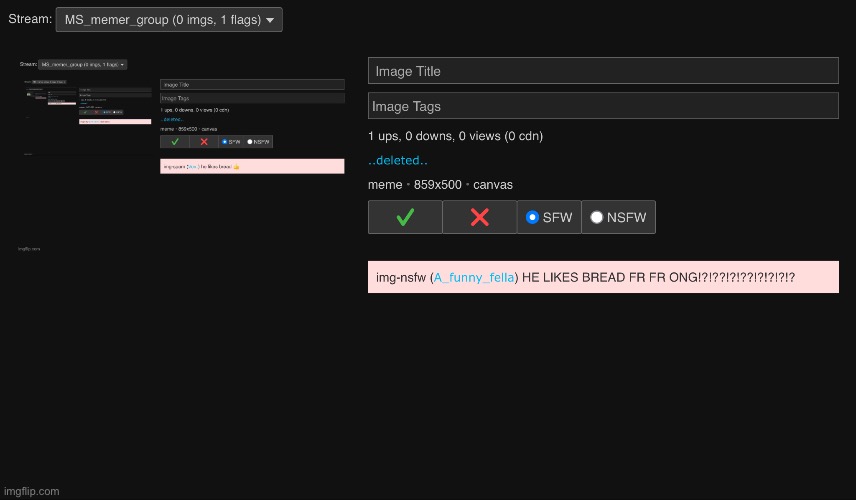Open the ..deleted.. user link
This screenshot has width=856, height=500.
(x=397, y=160)
